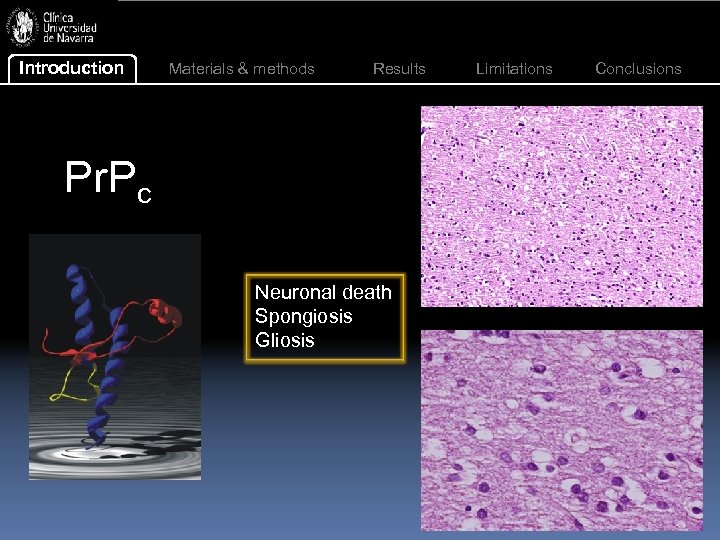Click the 'Clínica Universidad de Navarra' name text
Screen dimensions: 720x540
69,28
